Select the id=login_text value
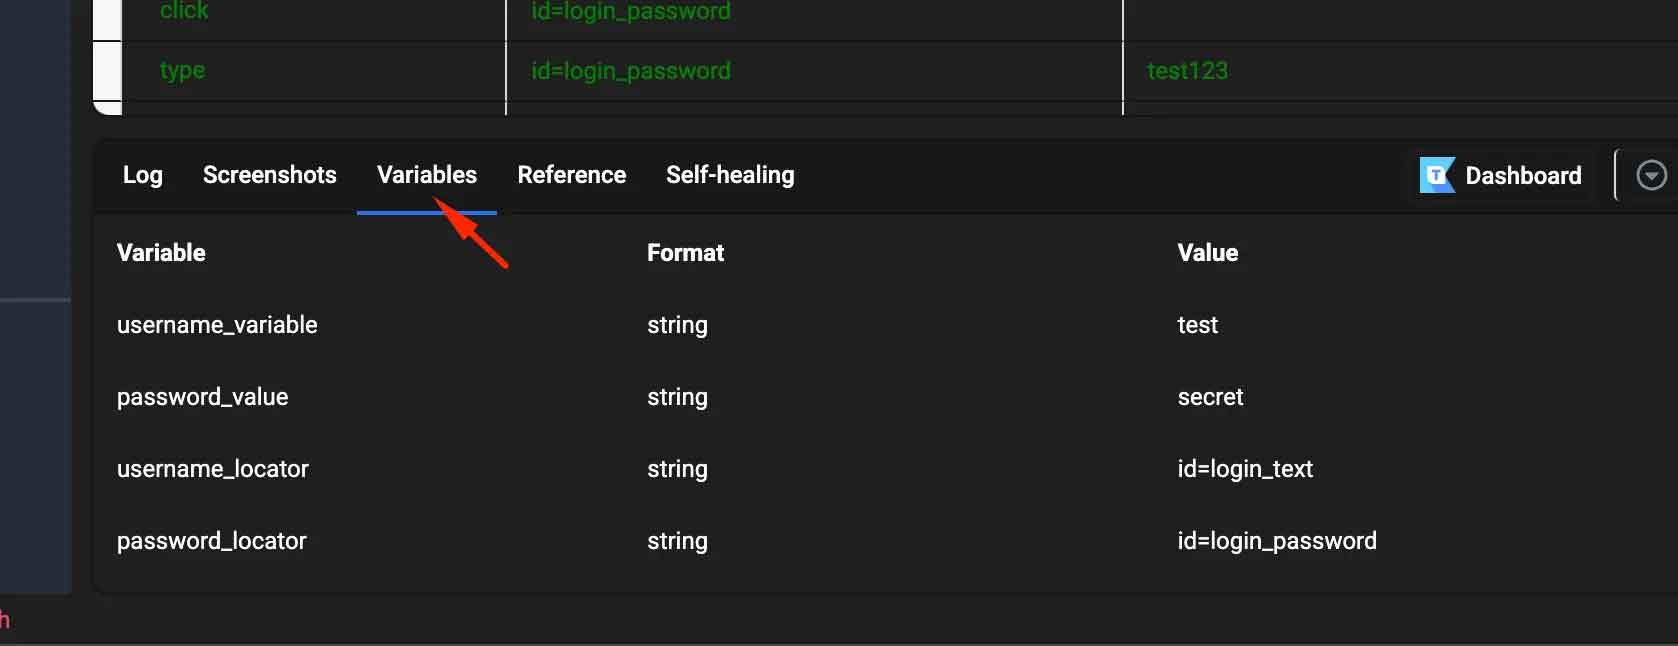 tap(1245, 469)
